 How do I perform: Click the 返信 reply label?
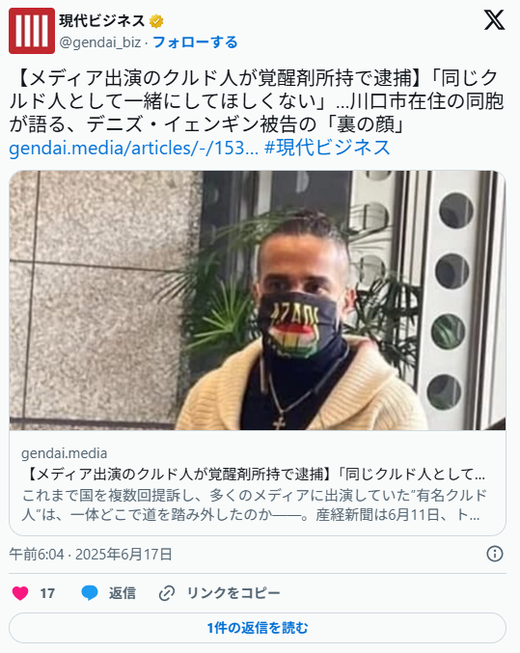122,593
